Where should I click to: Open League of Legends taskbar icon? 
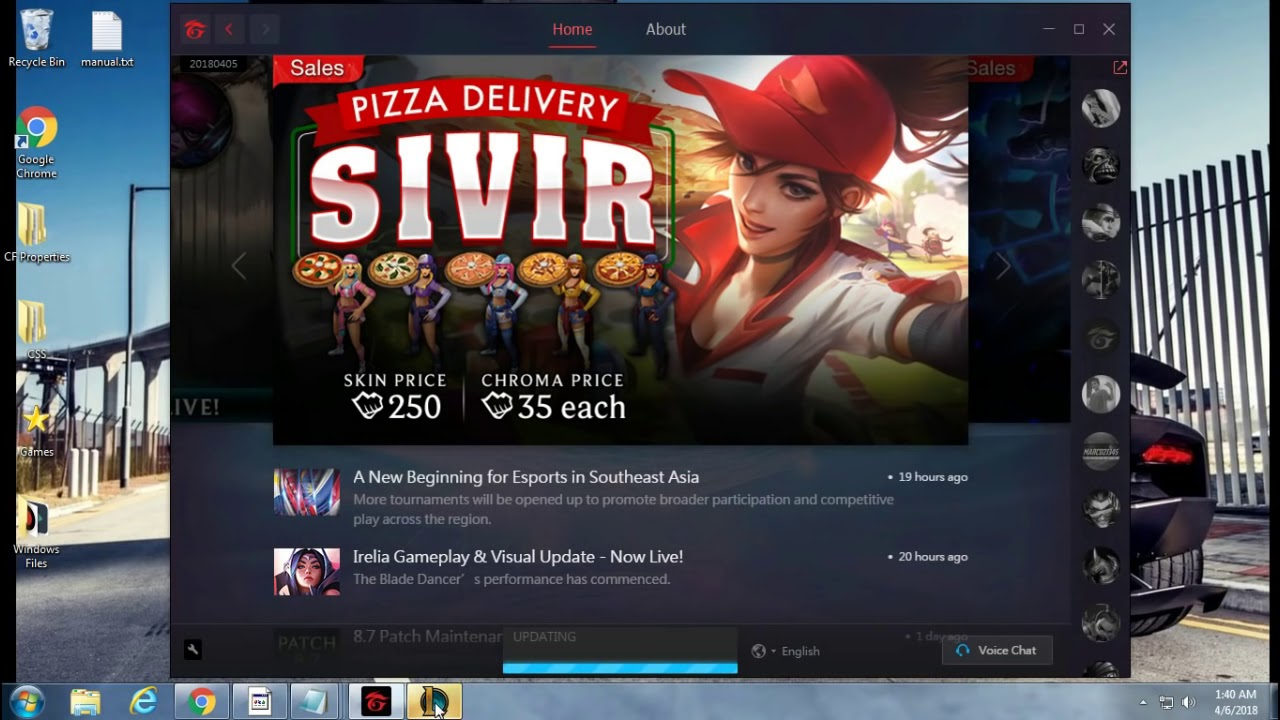point(434,702)
